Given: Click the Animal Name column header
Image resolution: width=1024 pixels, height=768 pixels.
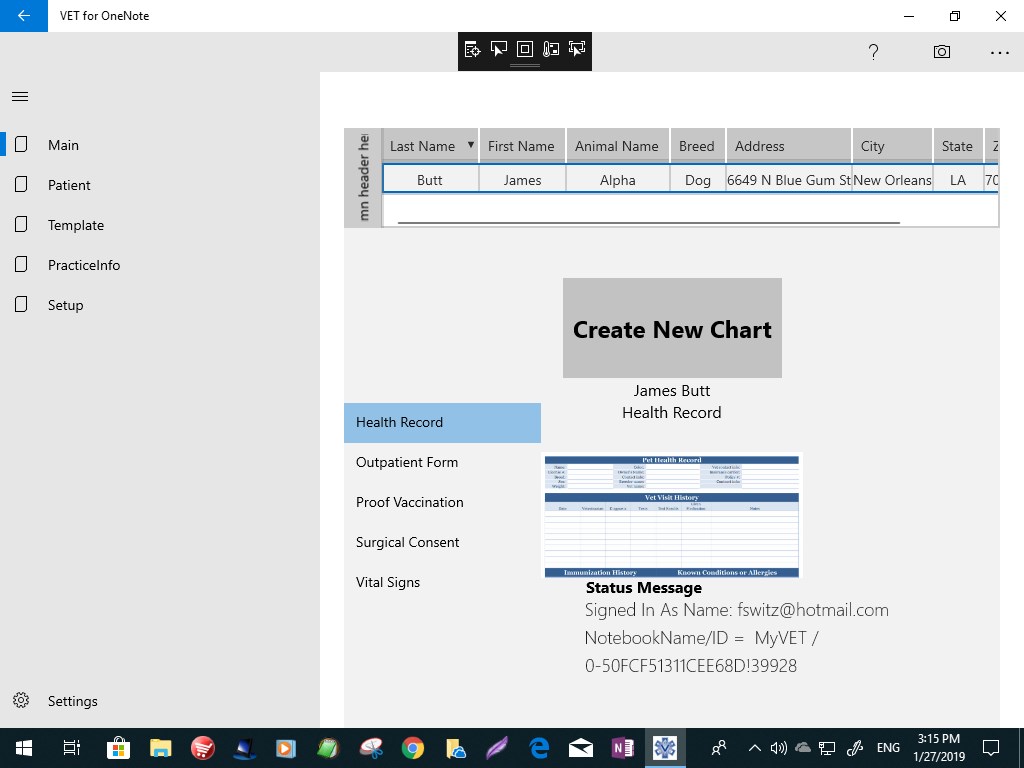Looking at the screenshot, I should pyautogui.click(x=617, y=146).
